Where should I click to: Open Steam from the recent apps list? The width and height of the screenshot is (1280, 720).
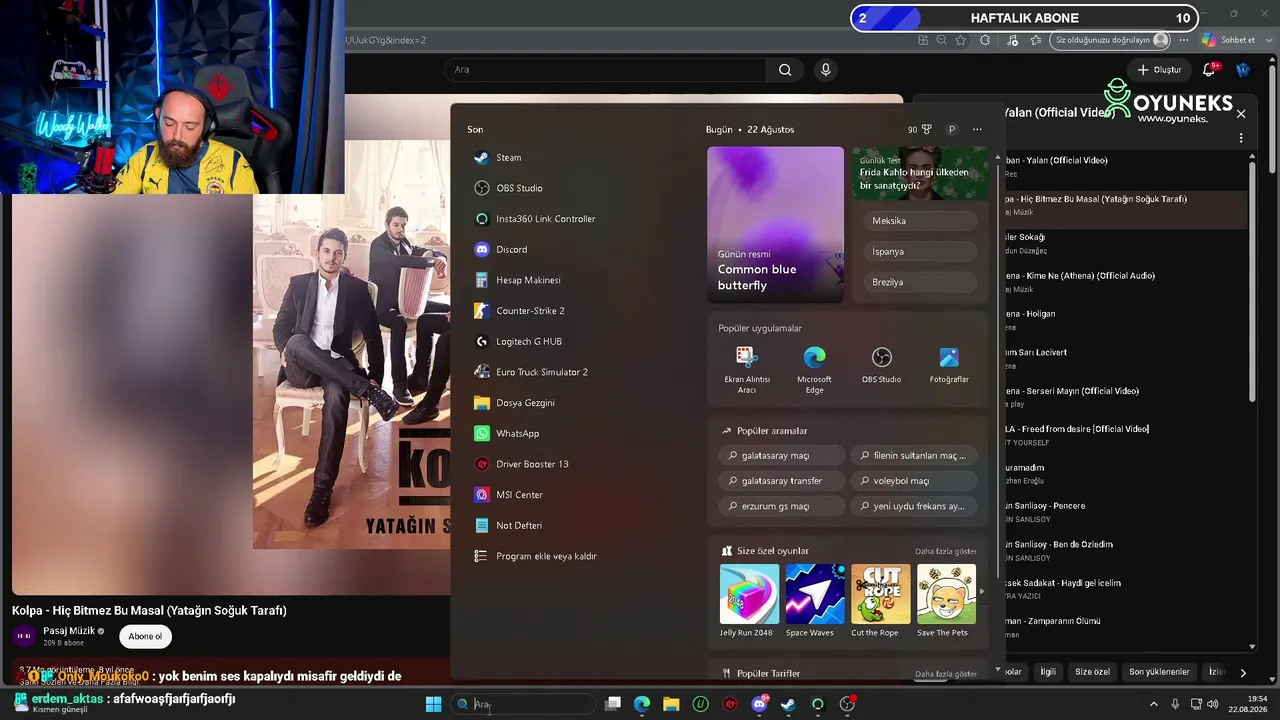(578, 158)
